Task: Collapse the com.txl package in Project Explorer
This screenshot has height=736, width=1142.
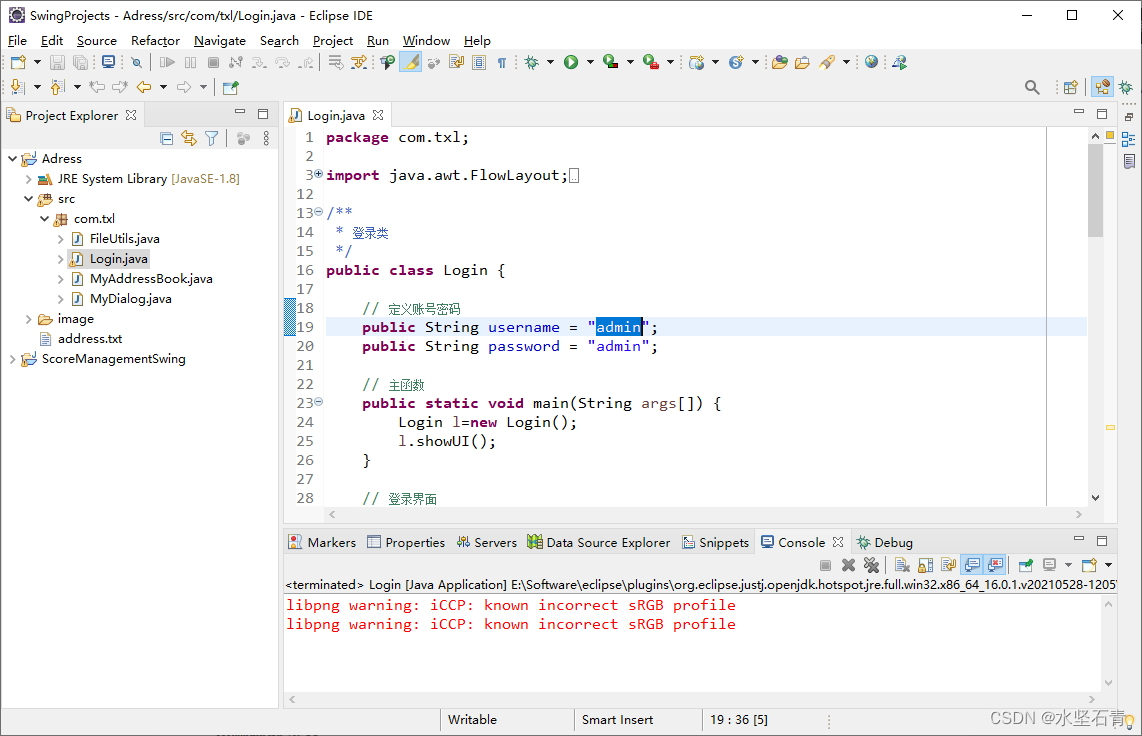Action: click(x=44, y=218)
